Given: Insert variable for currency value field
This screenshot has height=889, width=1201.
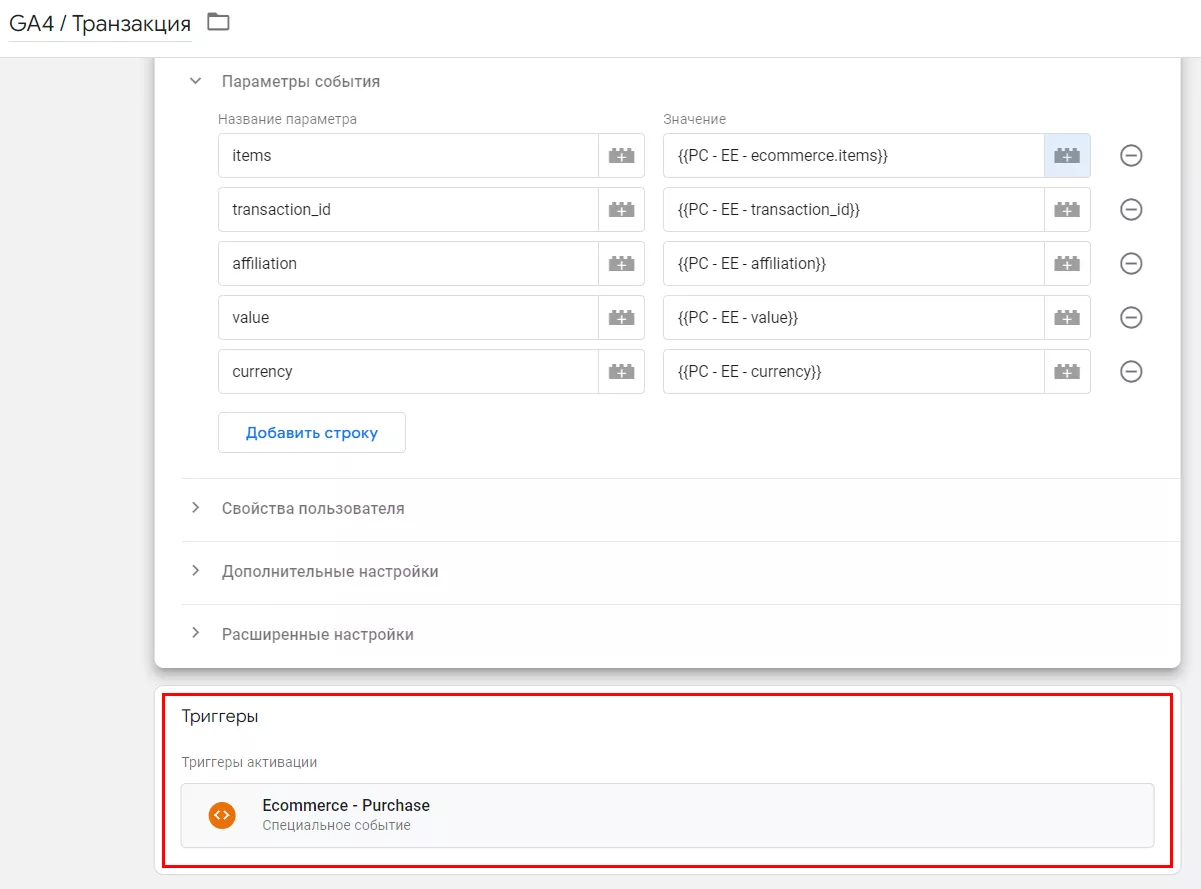Looking at the screenshot, I should point(1067,372).
